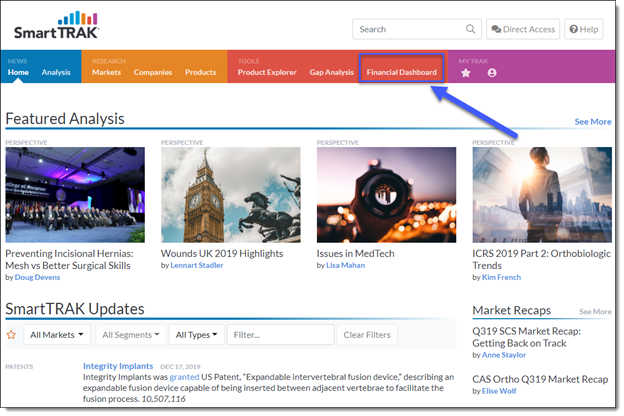Open Q319 SCS Market Recap article

point(526,337)
